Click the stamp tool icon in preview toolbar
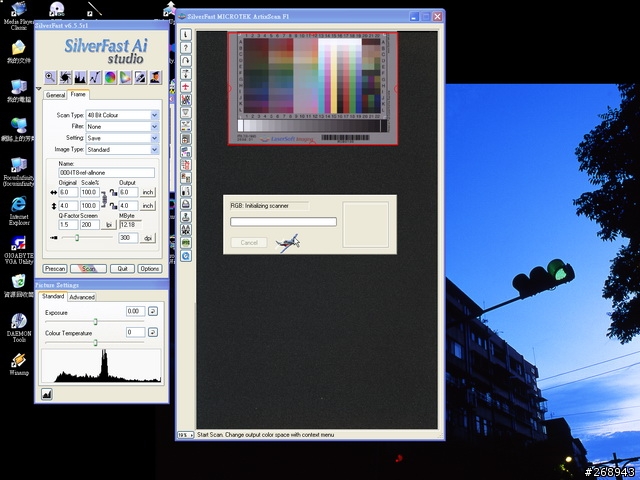 point(186,217)
